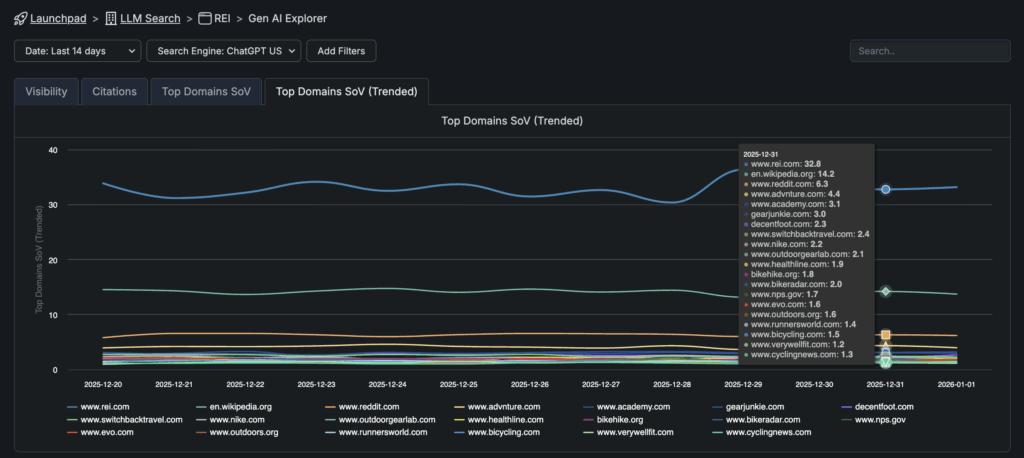Image resolution: width=1024 pixels, height=458 pixels.
Task: Switch to the Visibility tab
Action: pyautogui.click(x=46, y=92)
